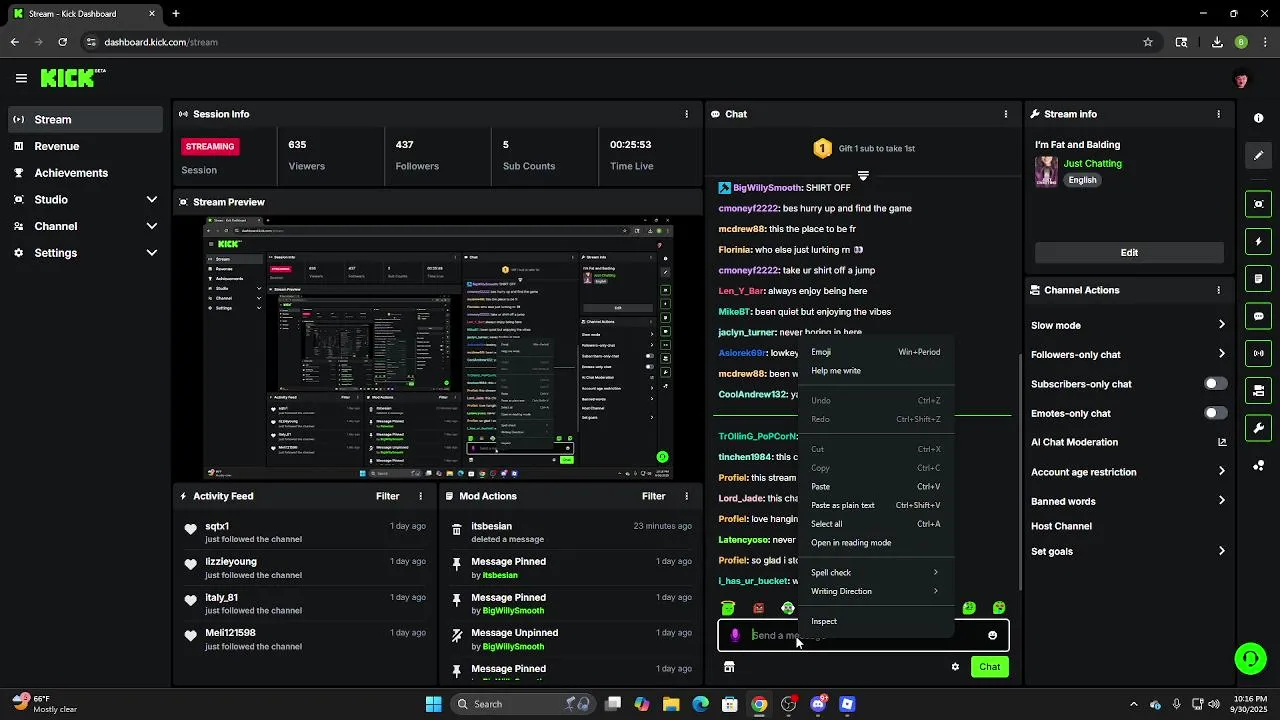Choose Help me write in context menu
The height and width of the screenshot is (720, 1280).
(875, 371)
